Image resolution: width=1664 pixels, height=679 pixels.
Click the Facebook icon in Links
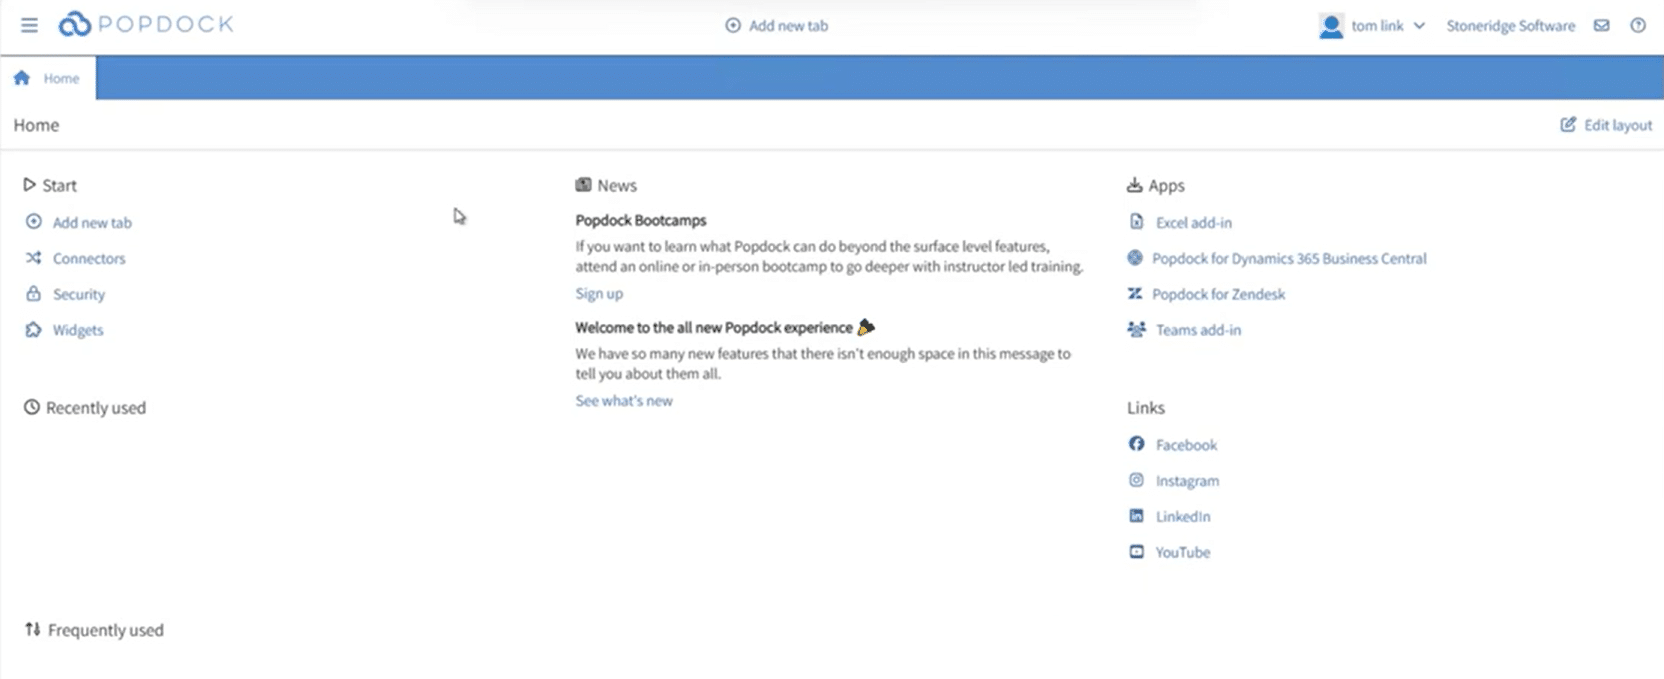click(x=1136, y=444)
